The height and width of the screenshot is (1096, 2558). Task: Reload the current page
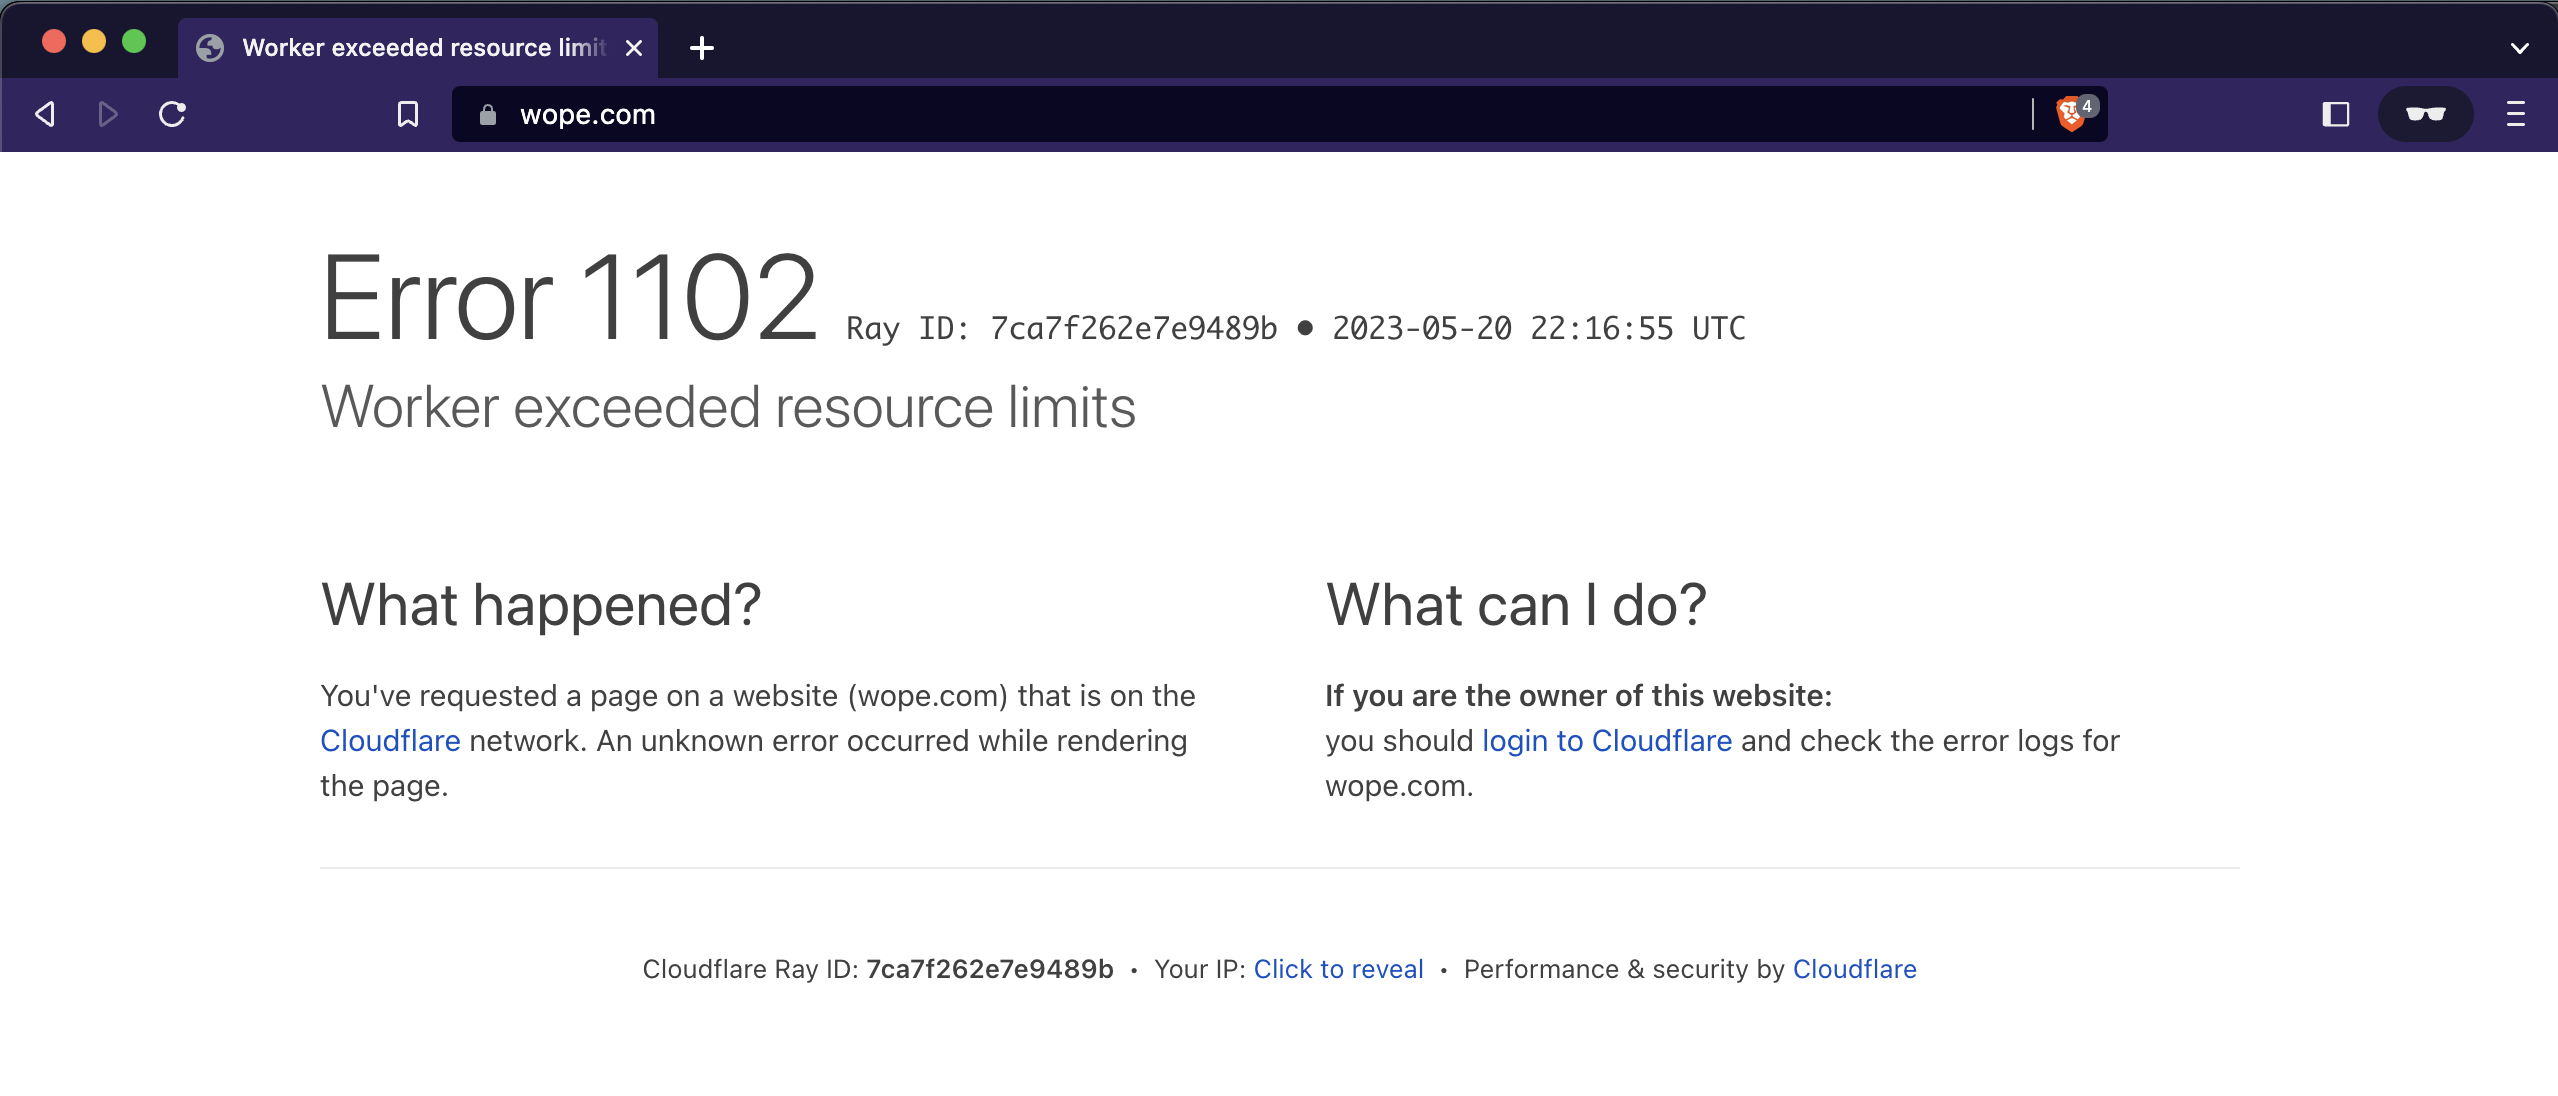click(x=172, y=114)
